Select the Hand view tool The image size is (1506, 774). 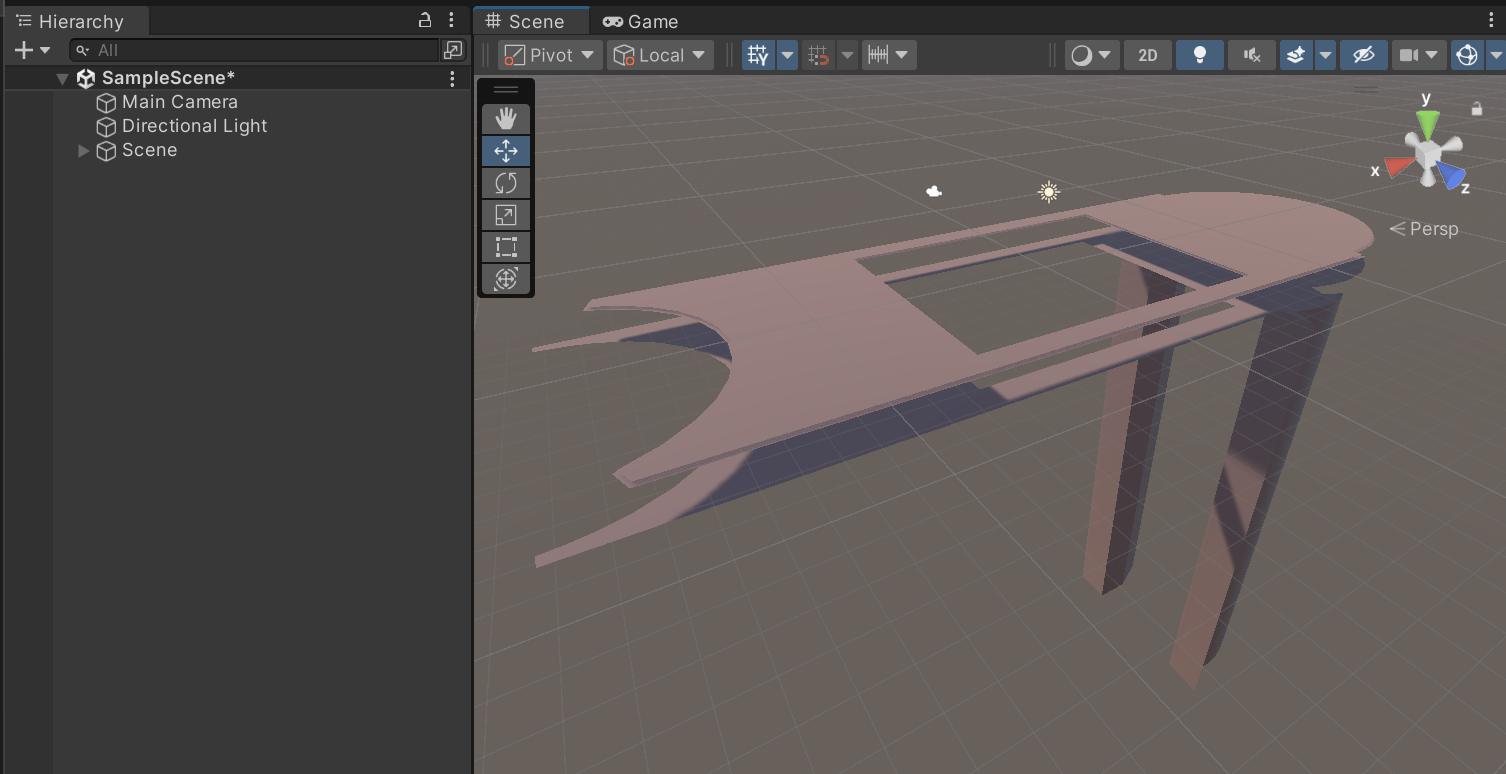coord(506,119)
